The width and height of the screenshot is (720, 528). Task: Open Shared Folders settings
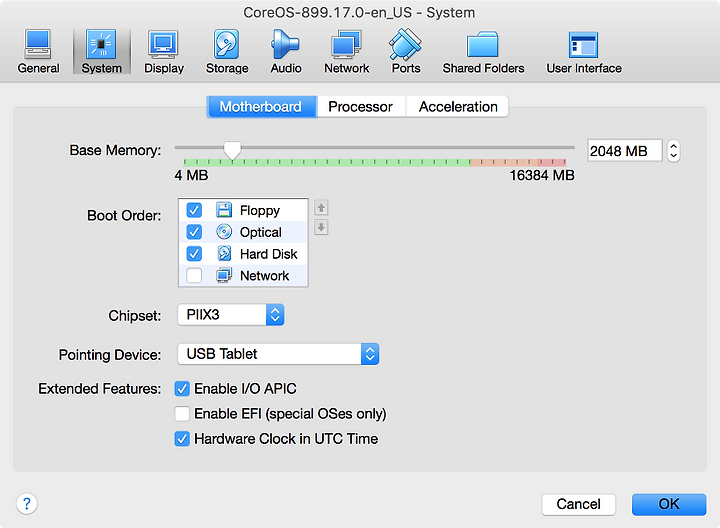483,51
